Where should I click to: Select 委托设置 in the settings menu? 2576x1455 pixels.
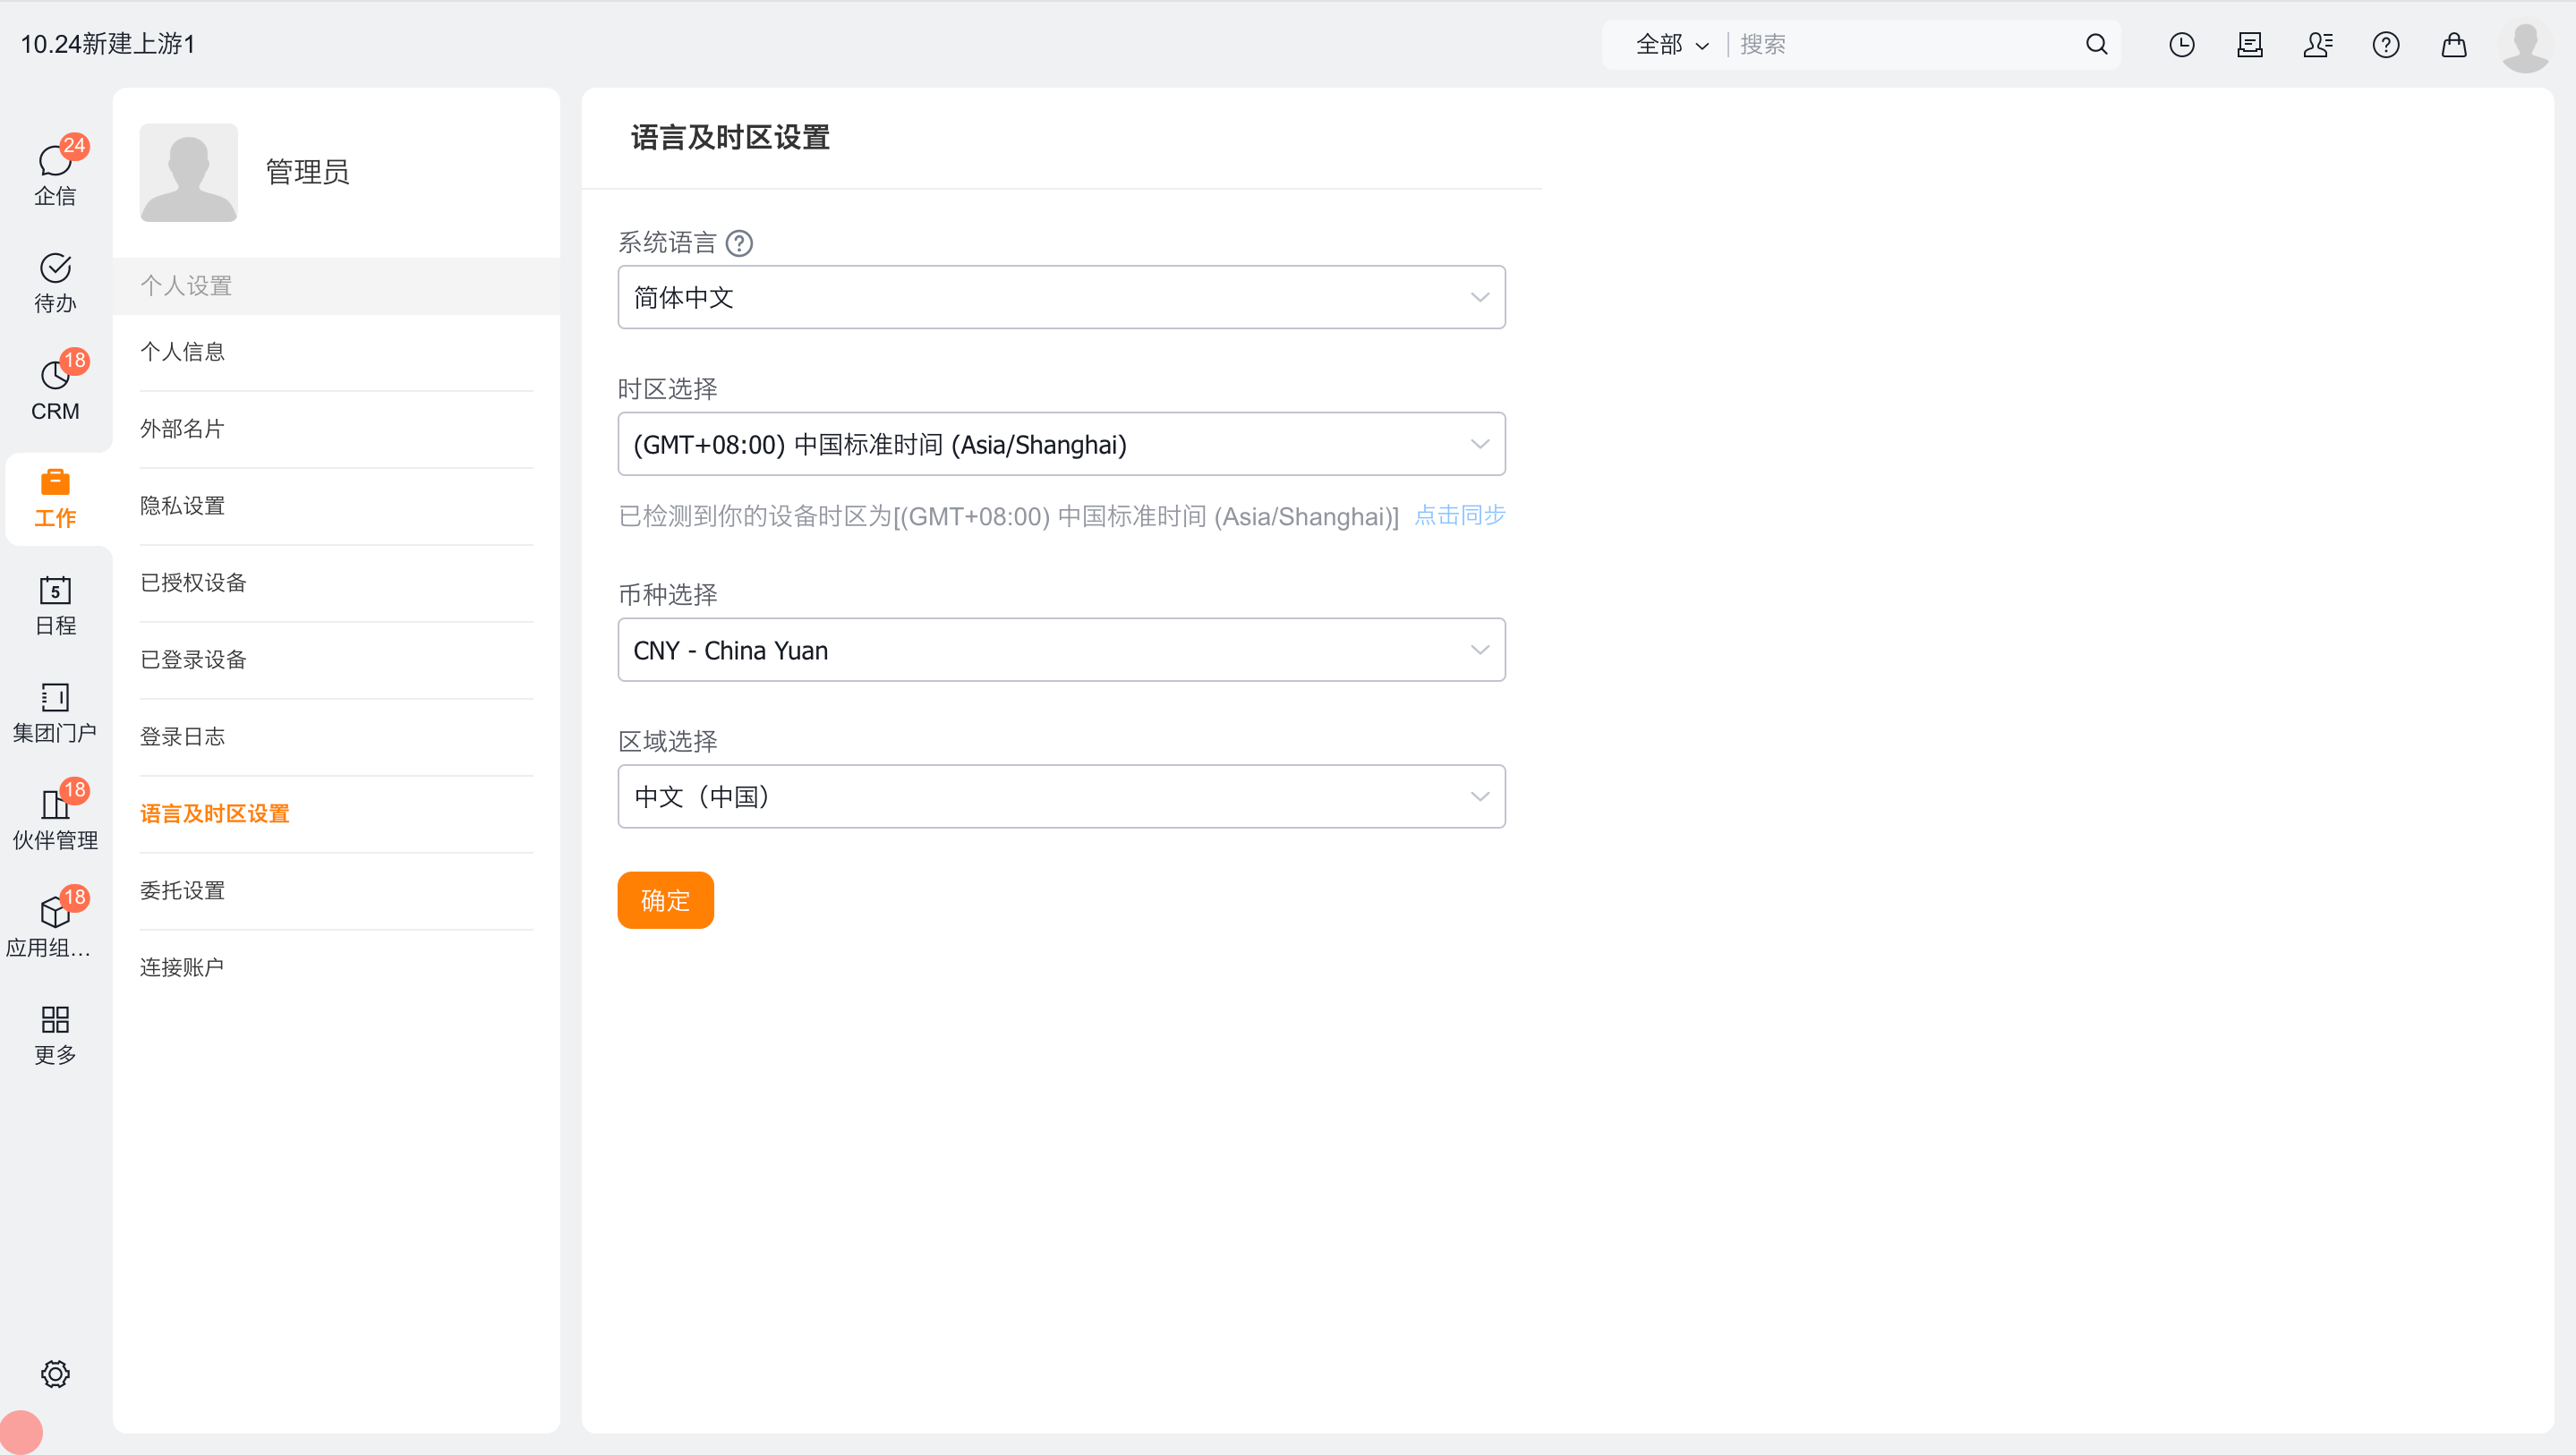click(x=182, y=890)
